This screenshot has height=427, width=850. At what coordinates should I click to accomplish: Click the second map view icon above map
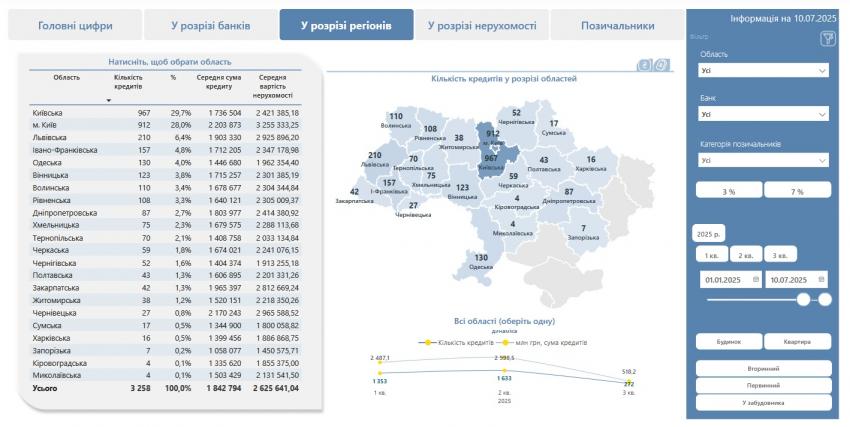tap(661, 65)
